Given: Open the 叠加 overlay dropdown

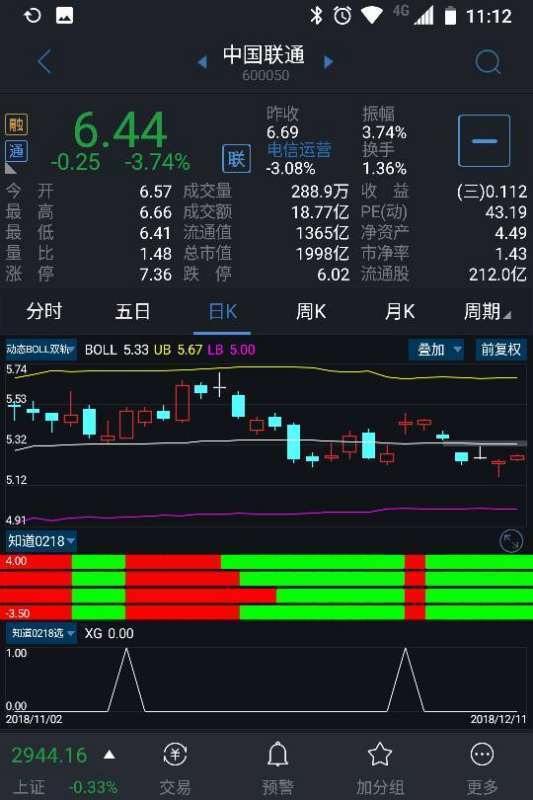Looking at the screenshot, I should [436, 349].
